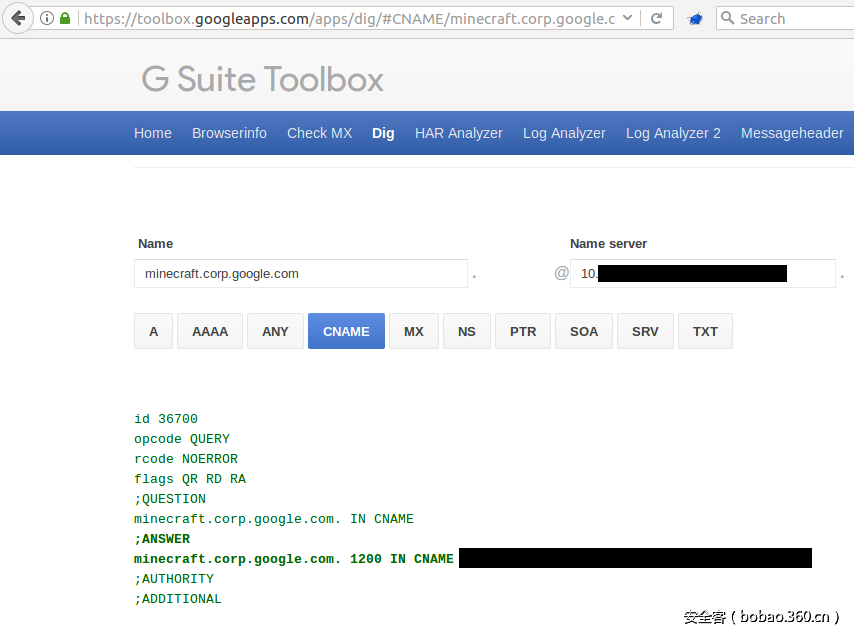Viewport: 854px width, 635px height.
Task: Open the Messageheader tab
Action: (x=792, y=133)
